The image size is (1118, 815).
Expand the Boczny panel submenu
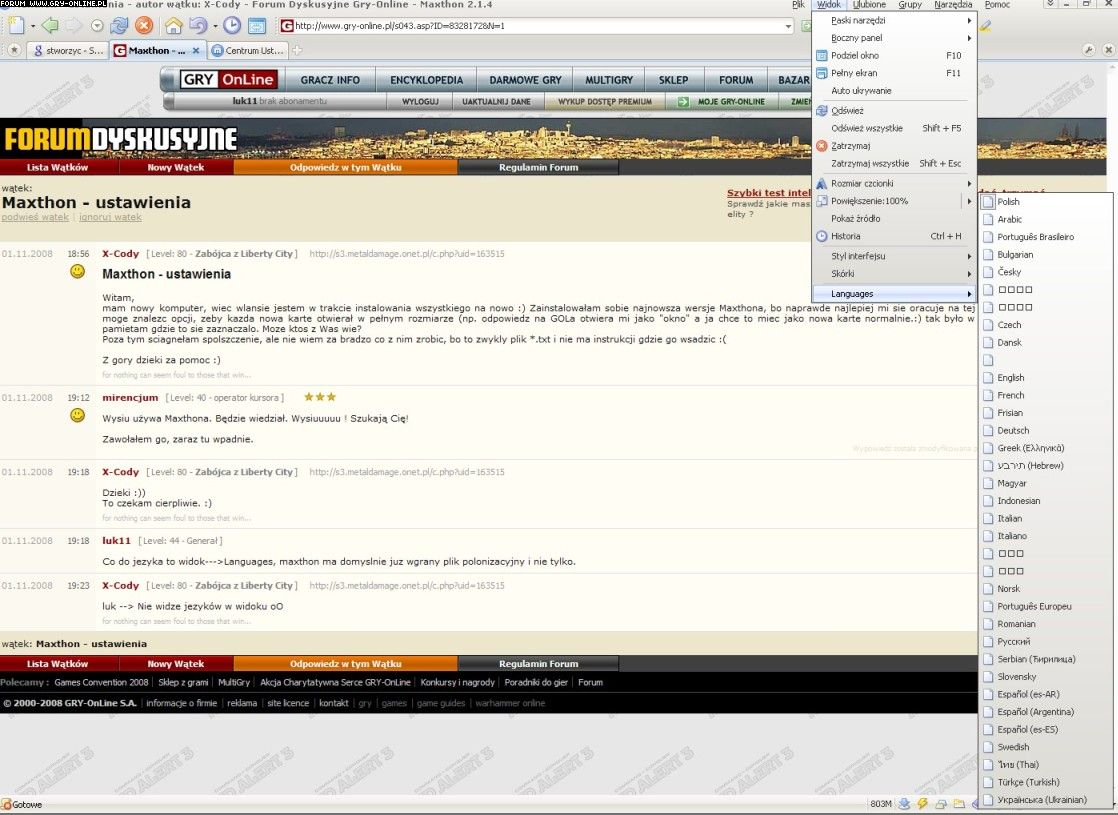894,38
